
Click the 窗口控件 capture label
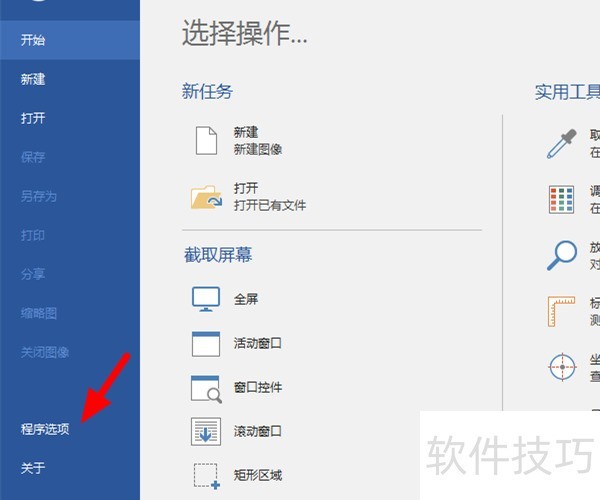(258, 388)
